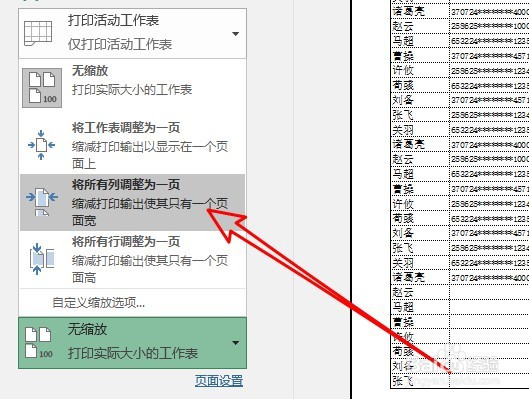Choose 将工作表调整为一页 option

click(133, 146)
